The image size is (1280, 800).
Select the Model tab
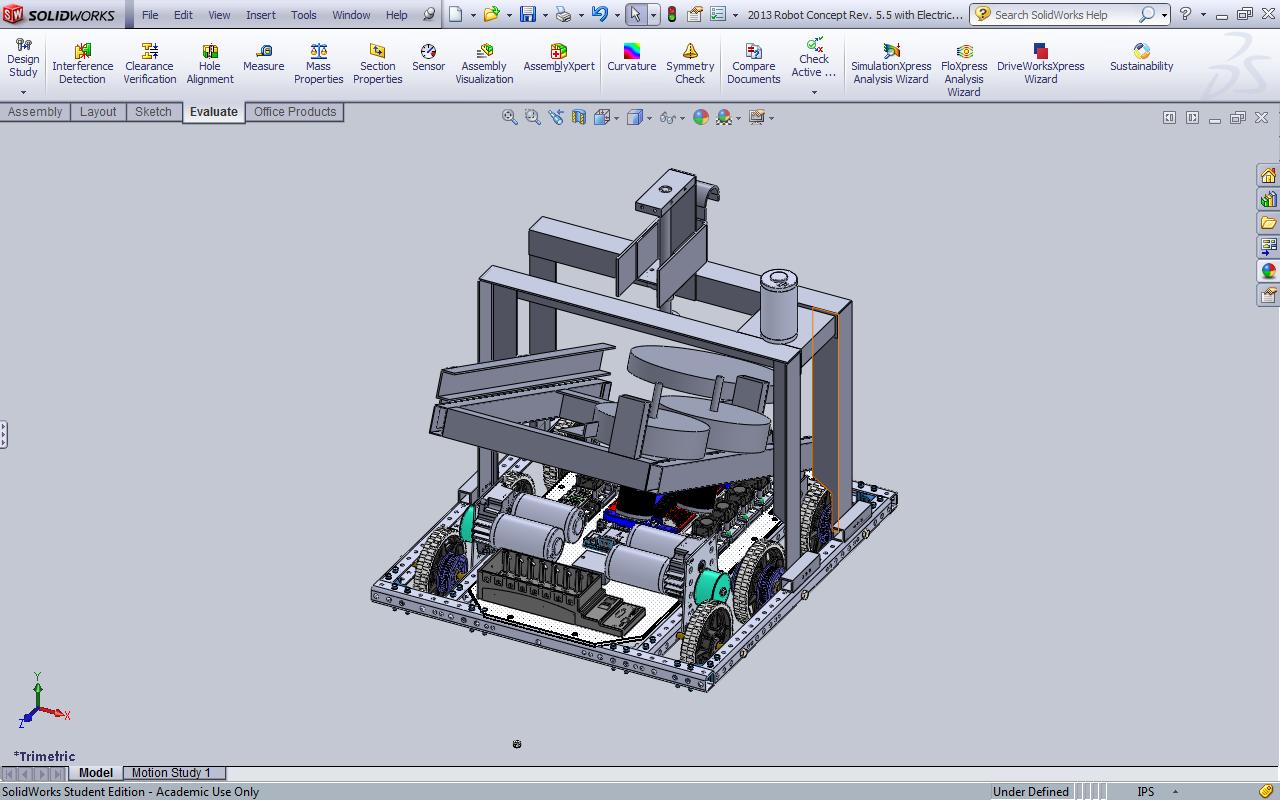[x=96, y=772]
